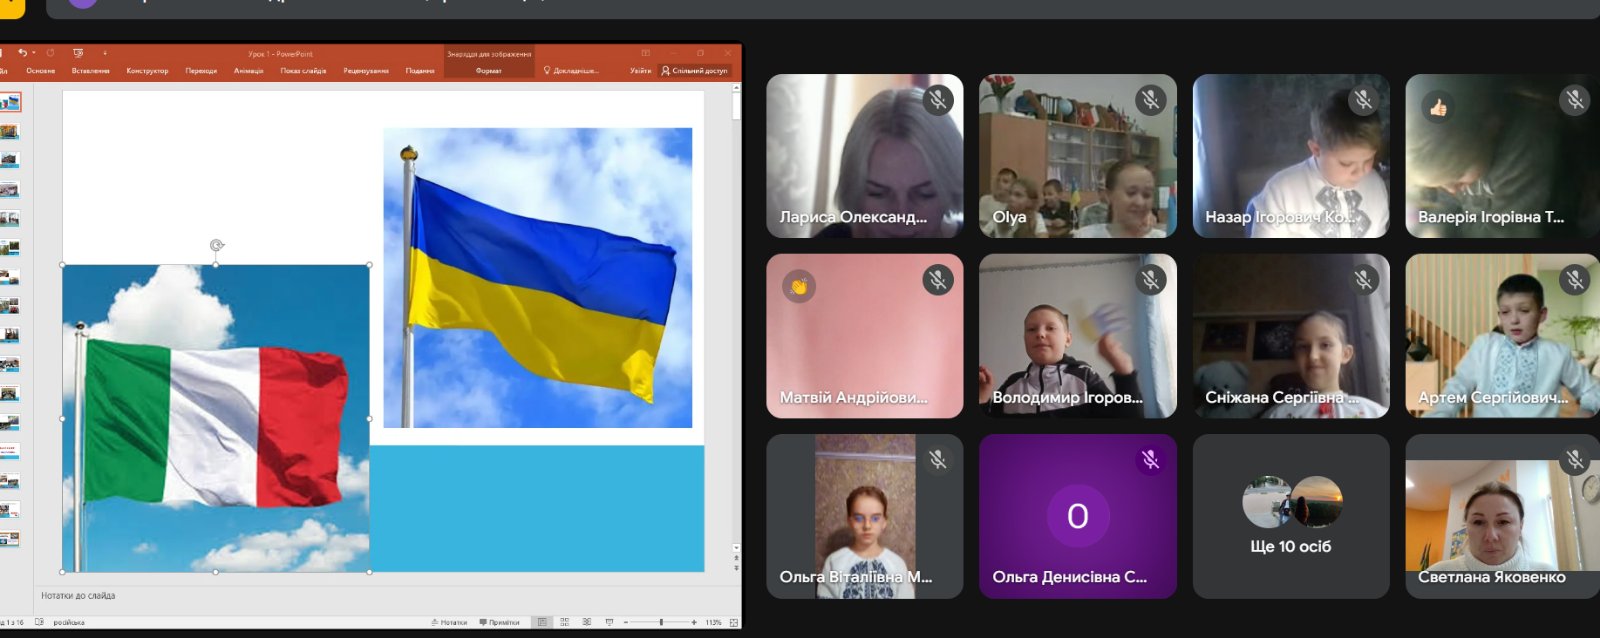1600x638 pixels.
Task: Click muted mic icon on Артем Сергійович tile
Action: pos(1575,280)
